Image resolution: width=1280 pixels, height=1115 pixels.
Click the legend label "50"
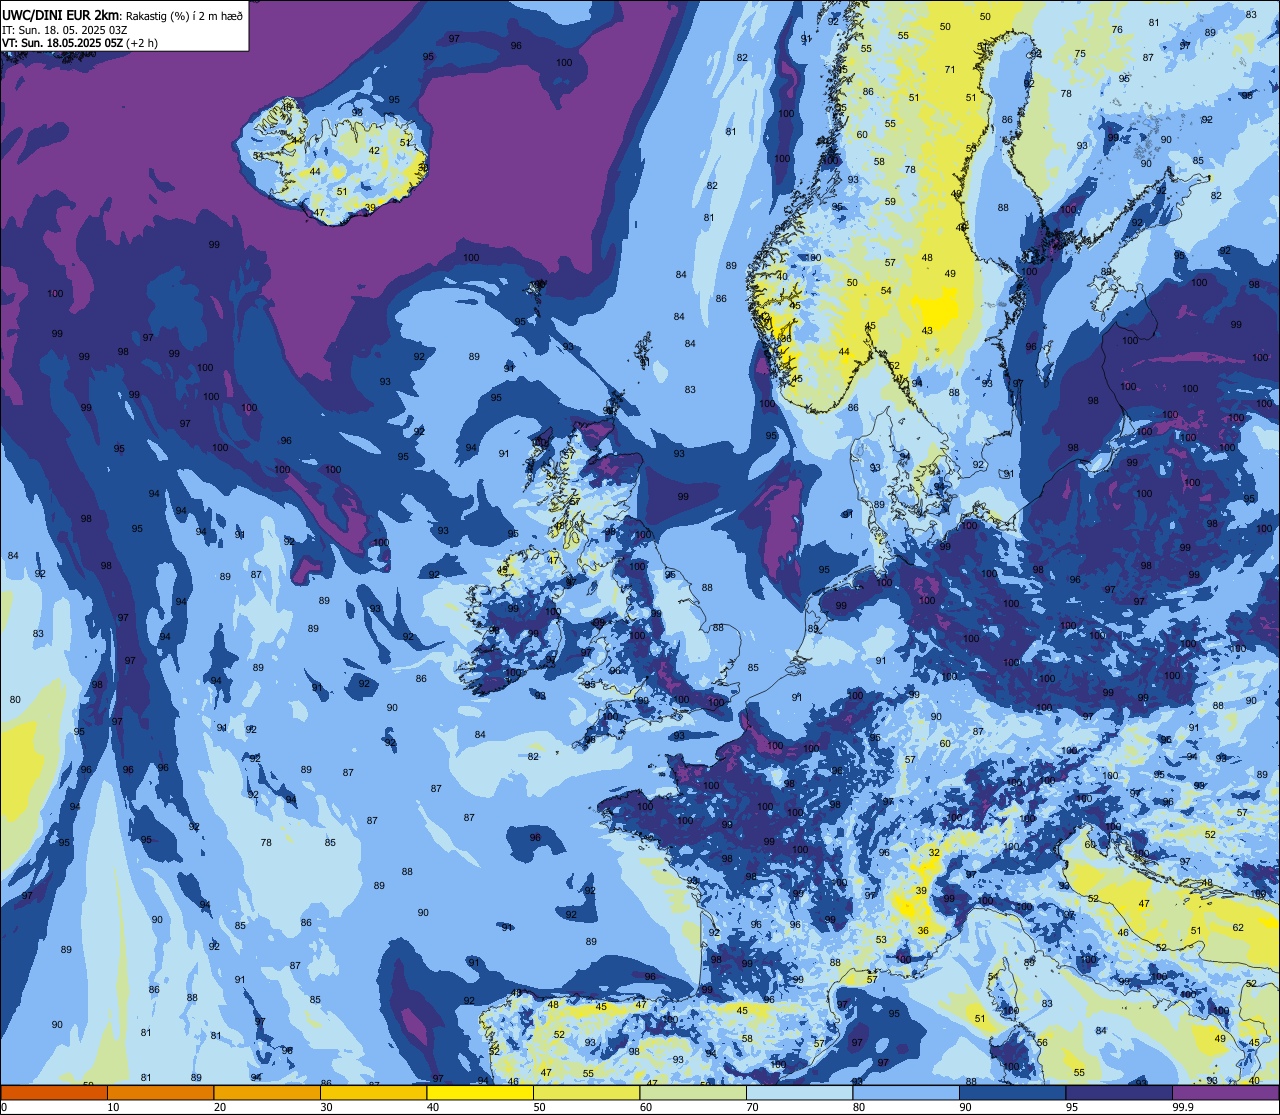(x=539, y=1107)
